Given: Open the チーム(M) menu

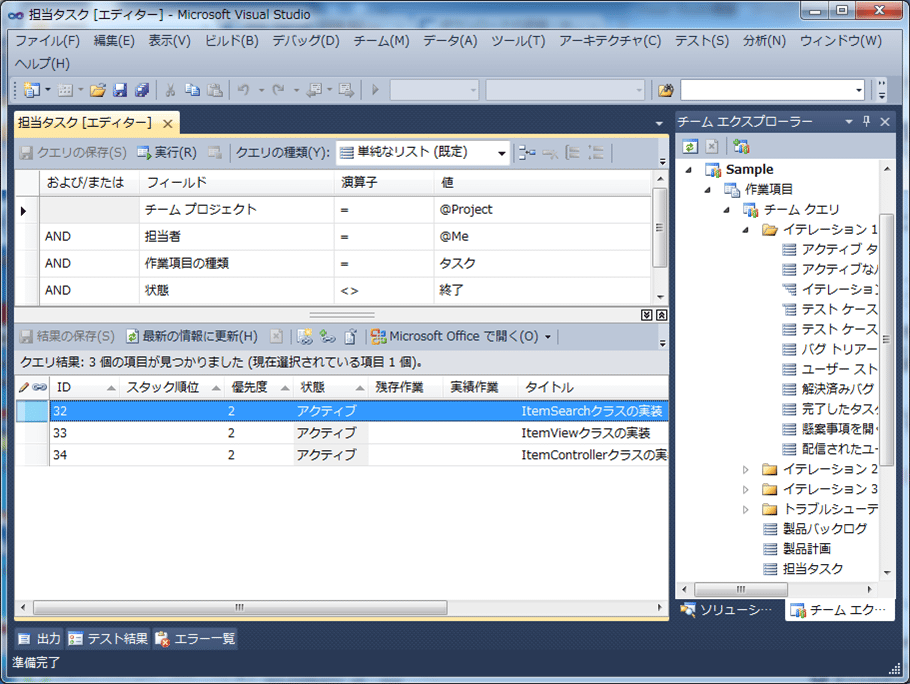Looking at the screenshot, I should coord(381,41).
